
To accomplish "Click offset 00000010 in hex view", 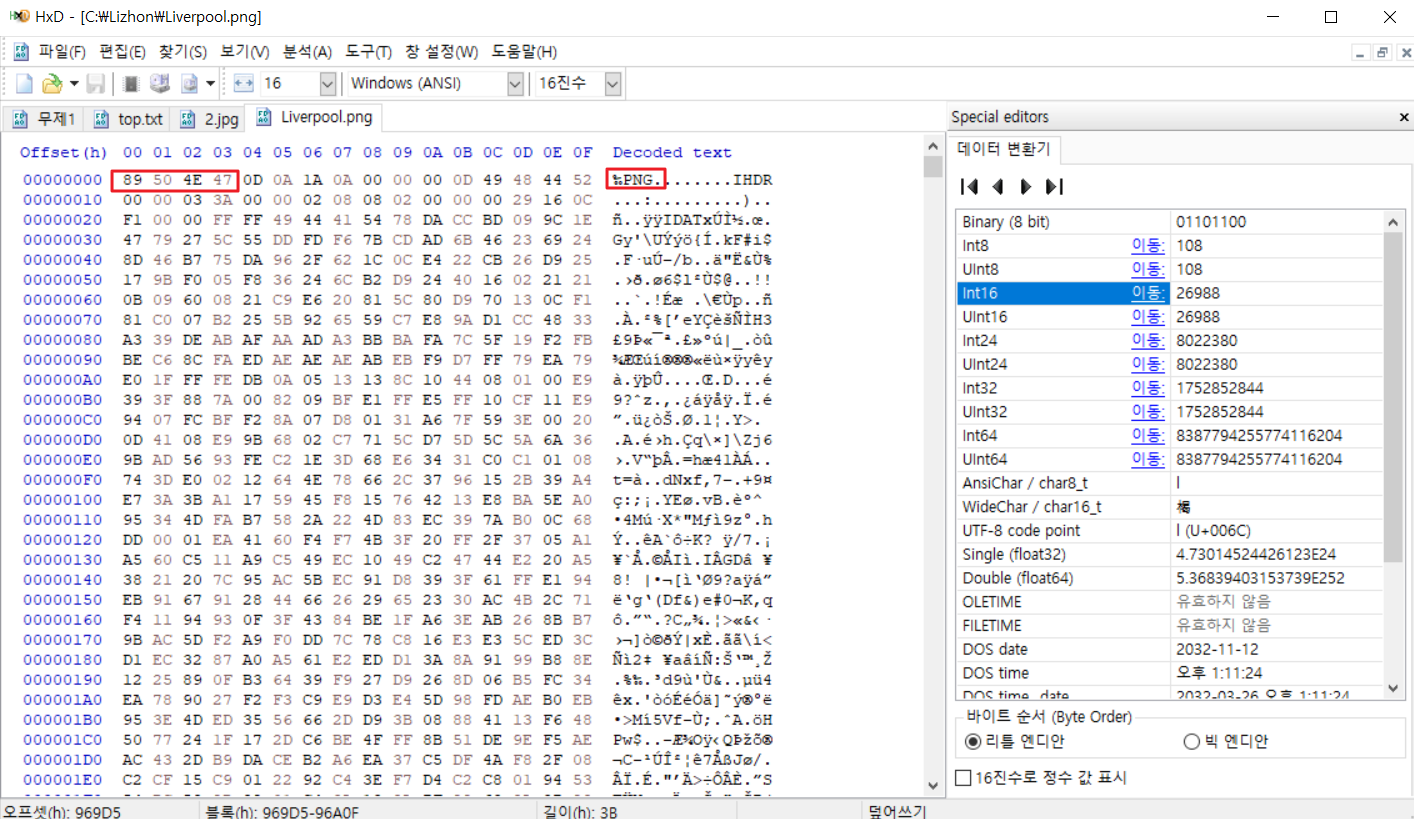I will click(61, 199).
